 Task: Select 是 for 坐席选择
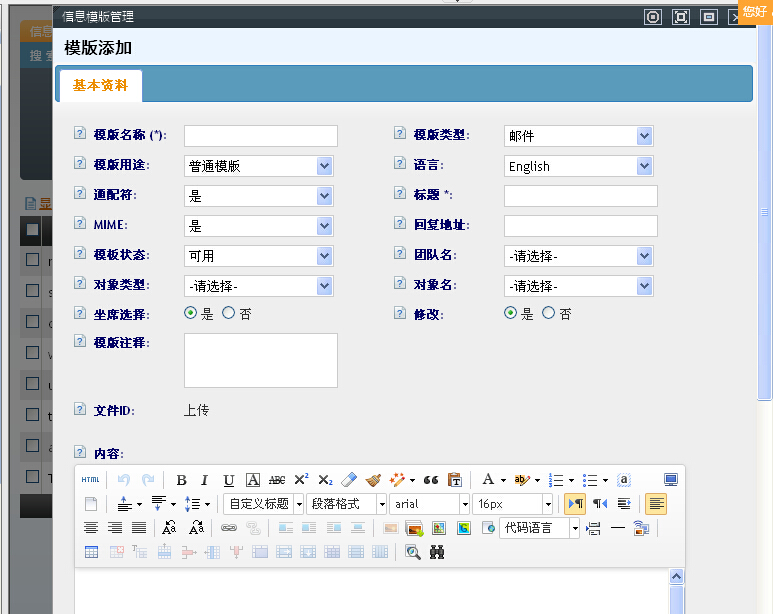point(191,313)
